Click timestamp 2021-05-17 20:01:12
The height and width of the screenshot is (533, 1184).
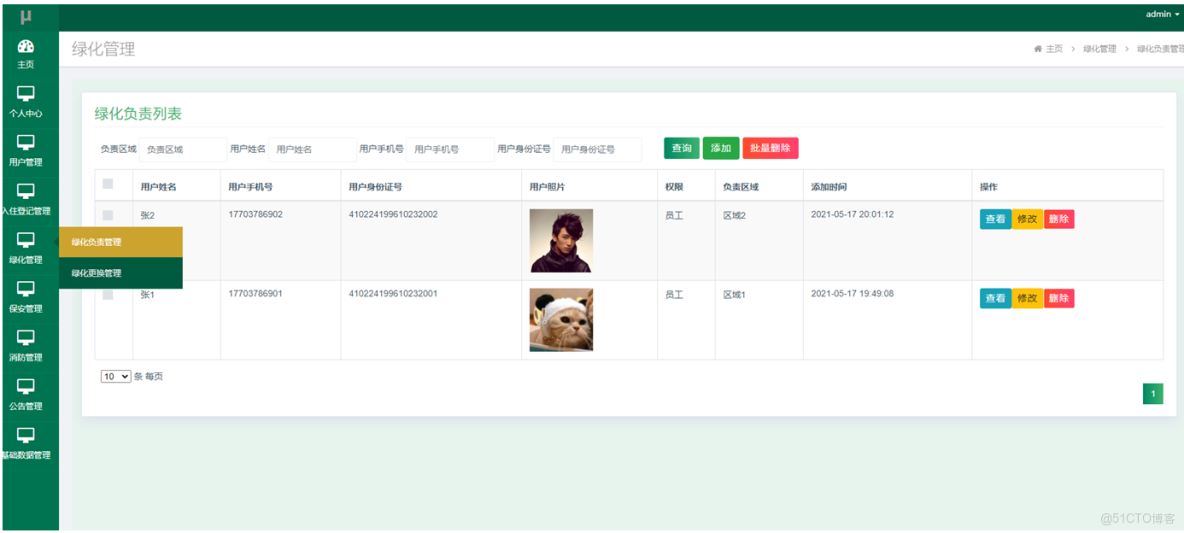853,214
